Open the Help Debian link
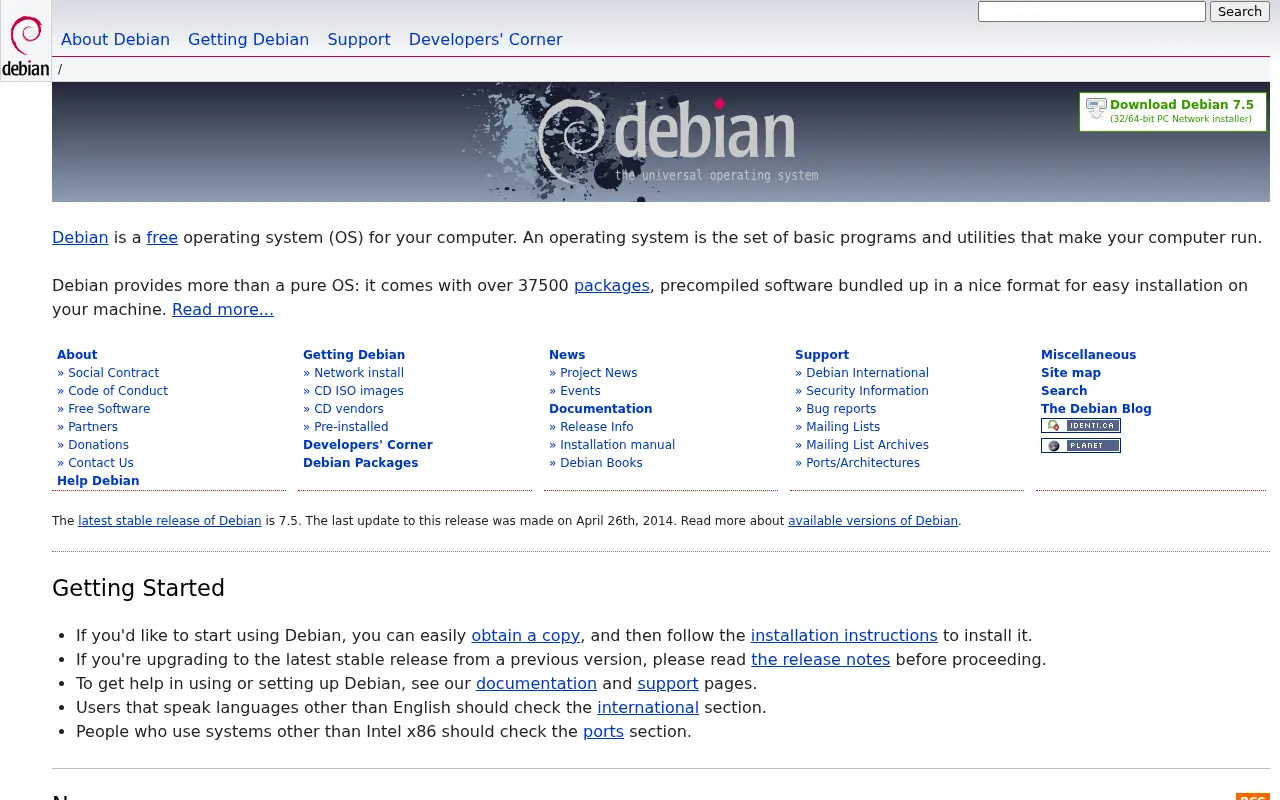 point(98,481)
